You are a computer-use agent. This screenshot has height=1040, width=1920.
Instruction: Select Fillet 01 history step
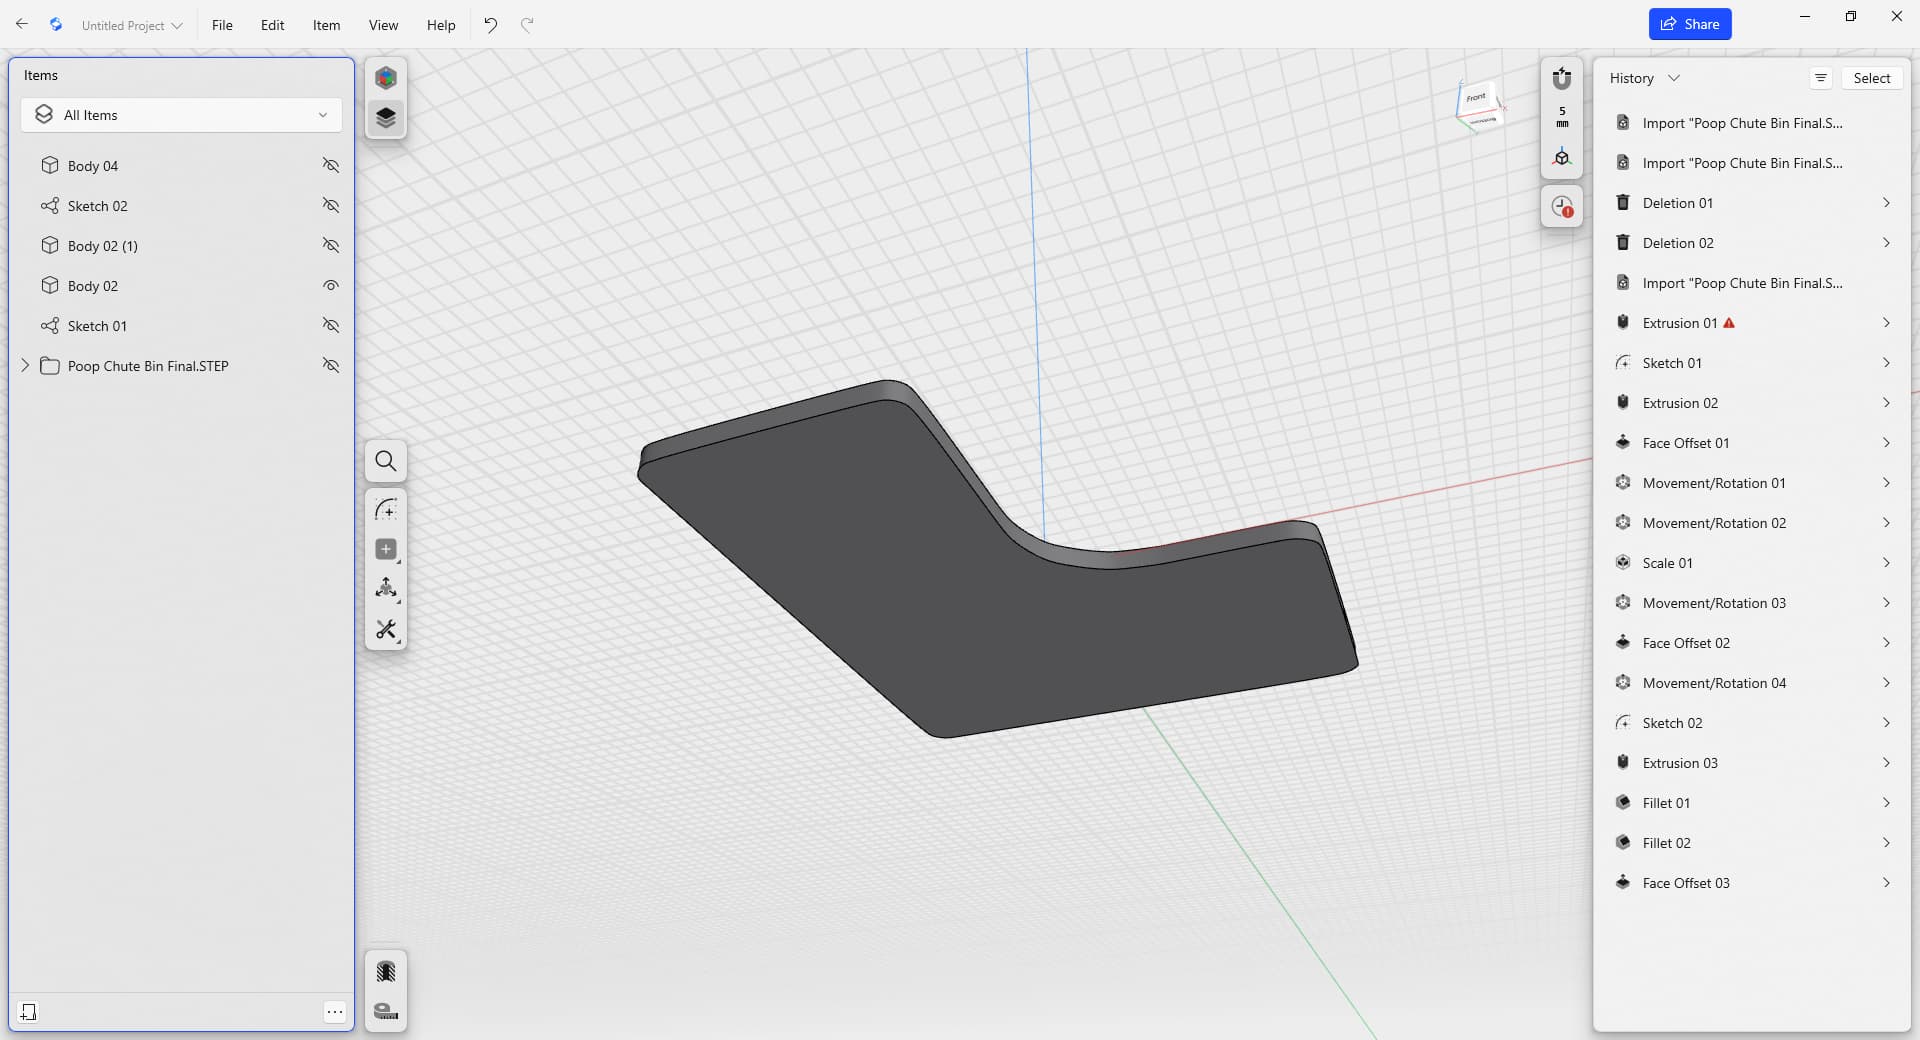tap(1752, 803)
